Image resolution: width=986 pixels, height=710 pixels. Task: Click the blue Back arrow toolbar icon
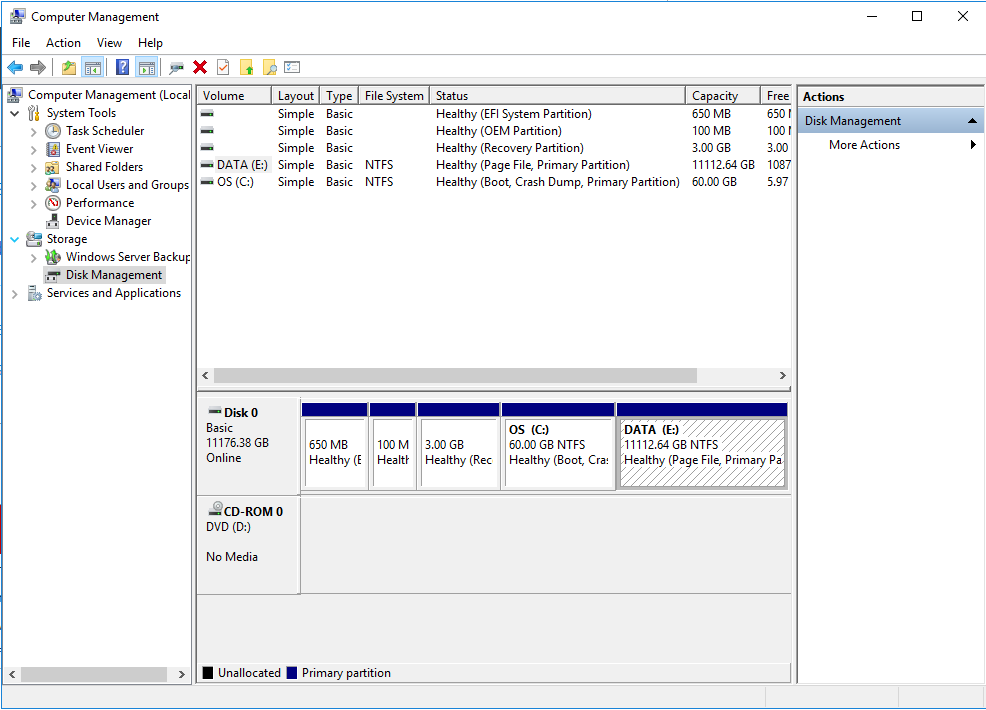[15, 67]
